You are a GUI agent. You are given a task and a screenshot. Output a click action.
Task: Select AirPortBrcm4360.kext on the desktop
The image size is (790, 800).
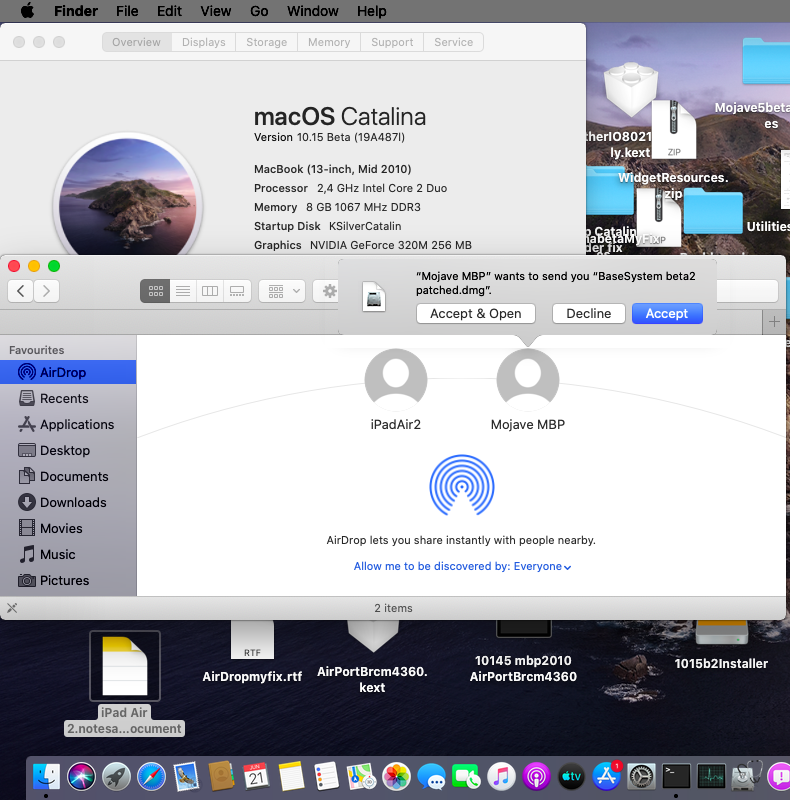coord(373,658)
